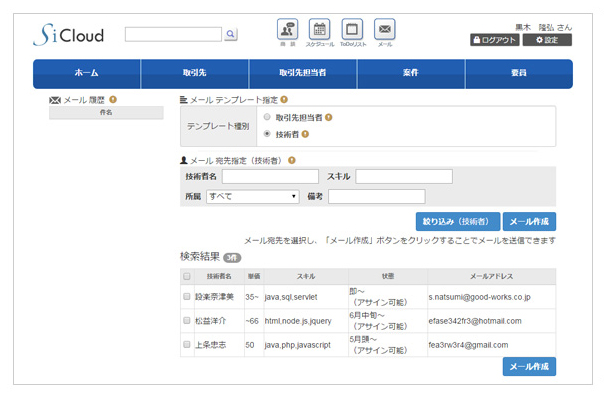Click email fea3rw3r4@gmail.com
This screenshot has height=397, width=604.
(x=468, y=345)
